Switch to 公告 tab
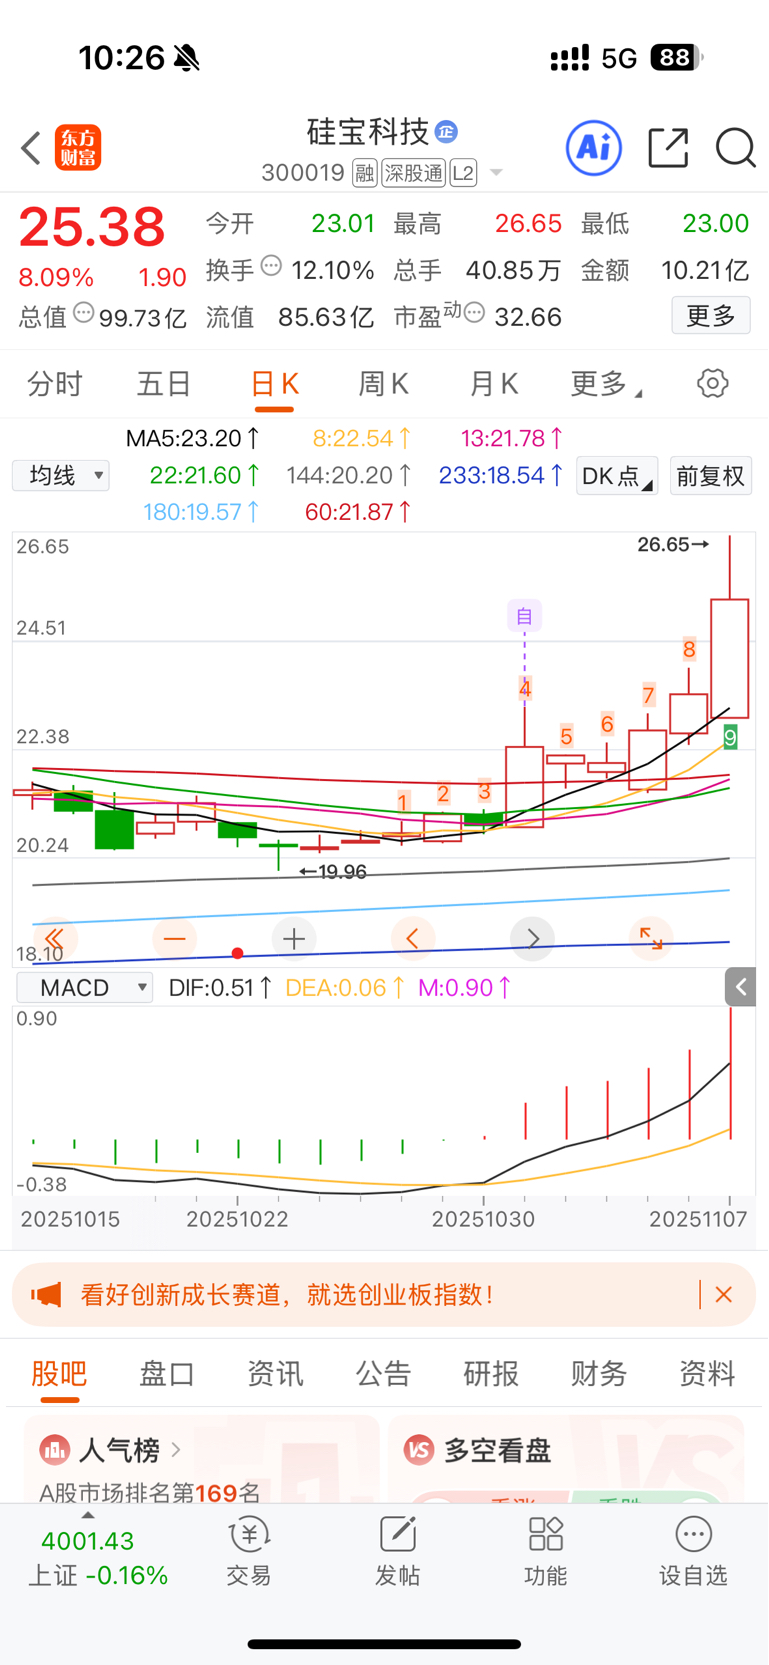 tap(383, 1374)
